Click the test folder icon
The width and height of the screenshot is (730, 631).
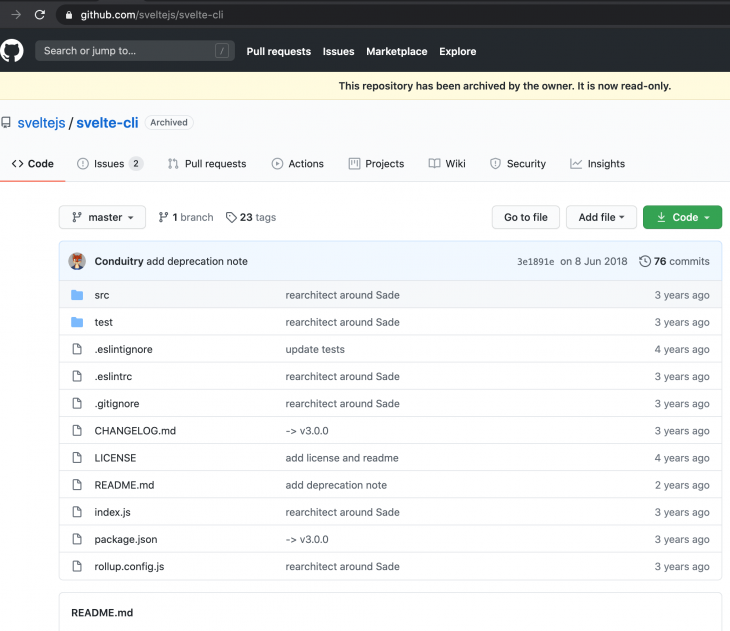(77, 322)
